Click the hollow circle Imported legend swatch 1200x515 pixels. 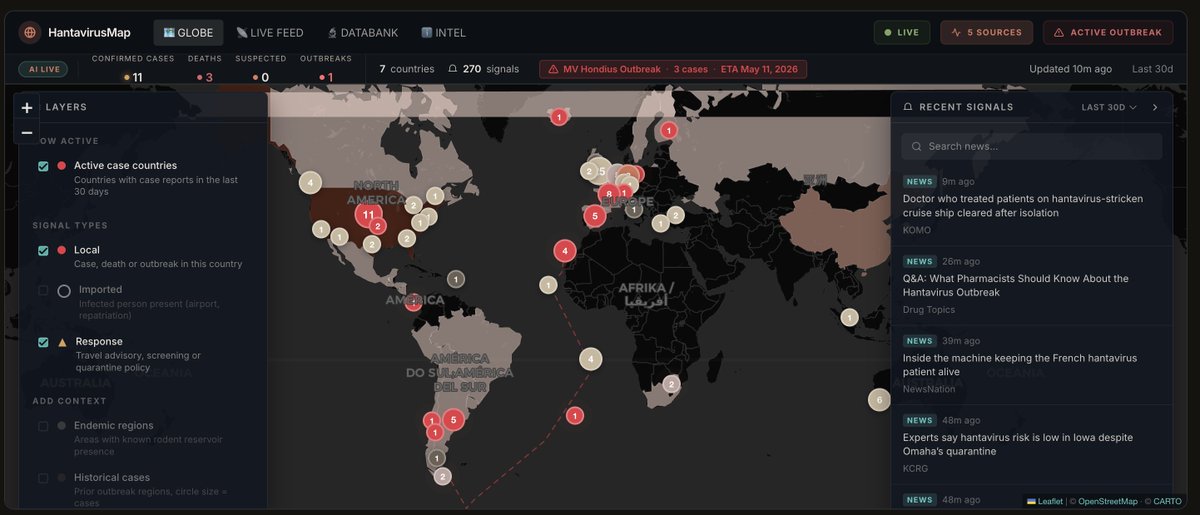coord(64,291)
